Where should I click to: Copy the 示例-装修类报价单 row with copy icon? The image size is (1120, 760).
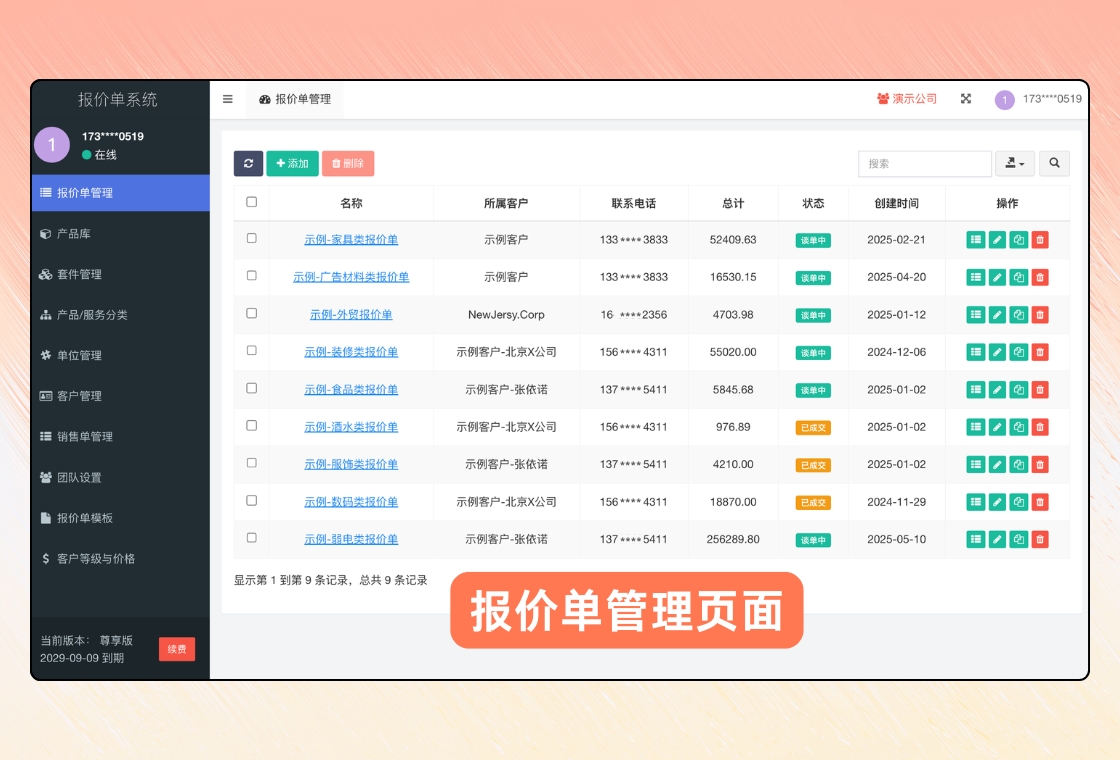coord(1018,352)
